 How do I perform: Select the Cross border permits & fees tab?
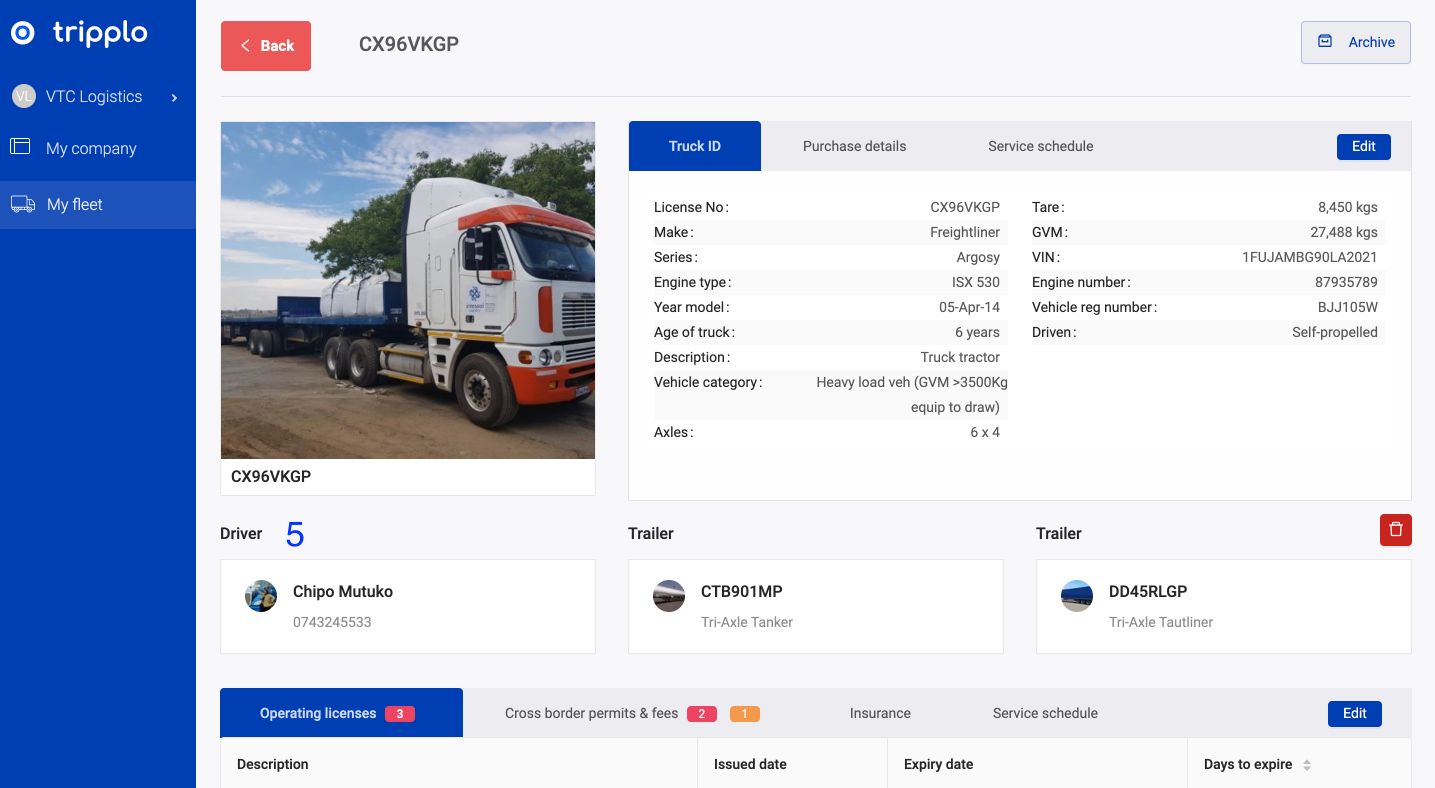(591, 713)
